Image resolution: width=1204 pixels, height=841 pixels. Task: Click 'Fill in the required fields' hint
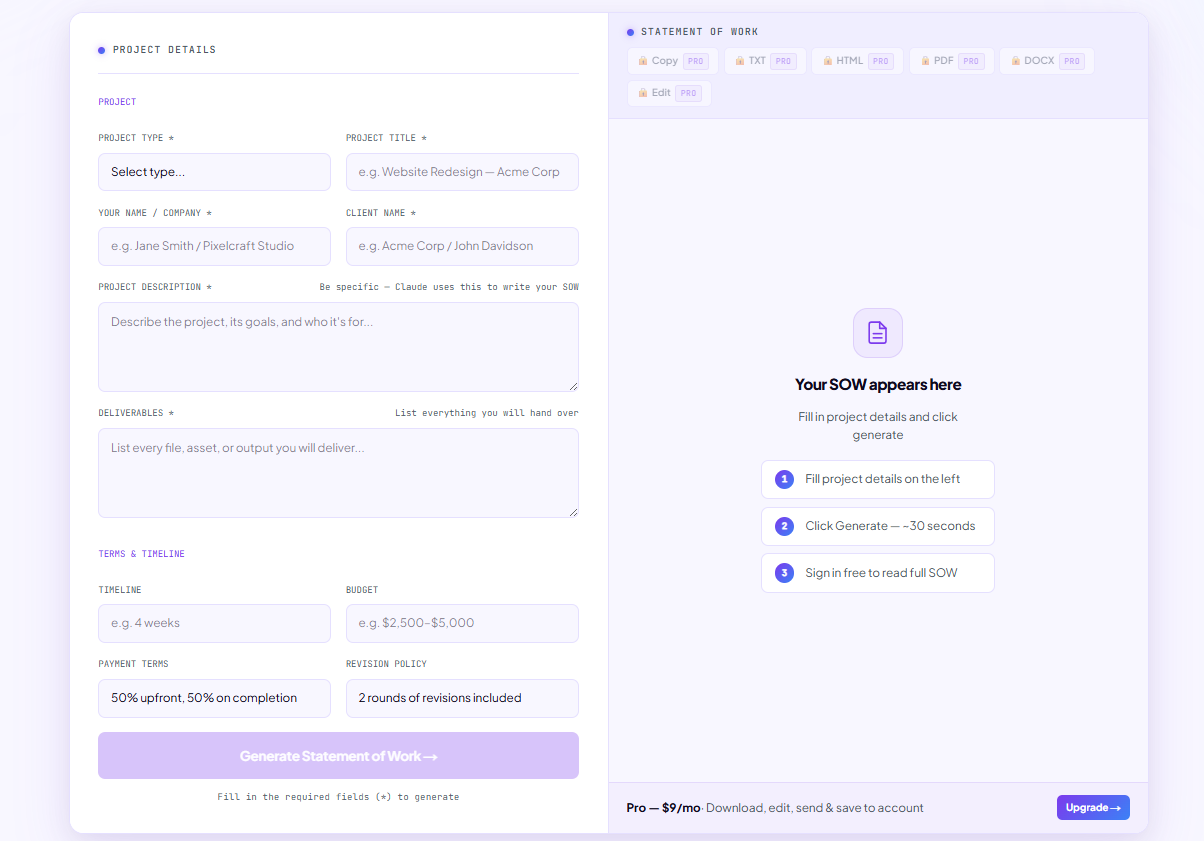338,797
